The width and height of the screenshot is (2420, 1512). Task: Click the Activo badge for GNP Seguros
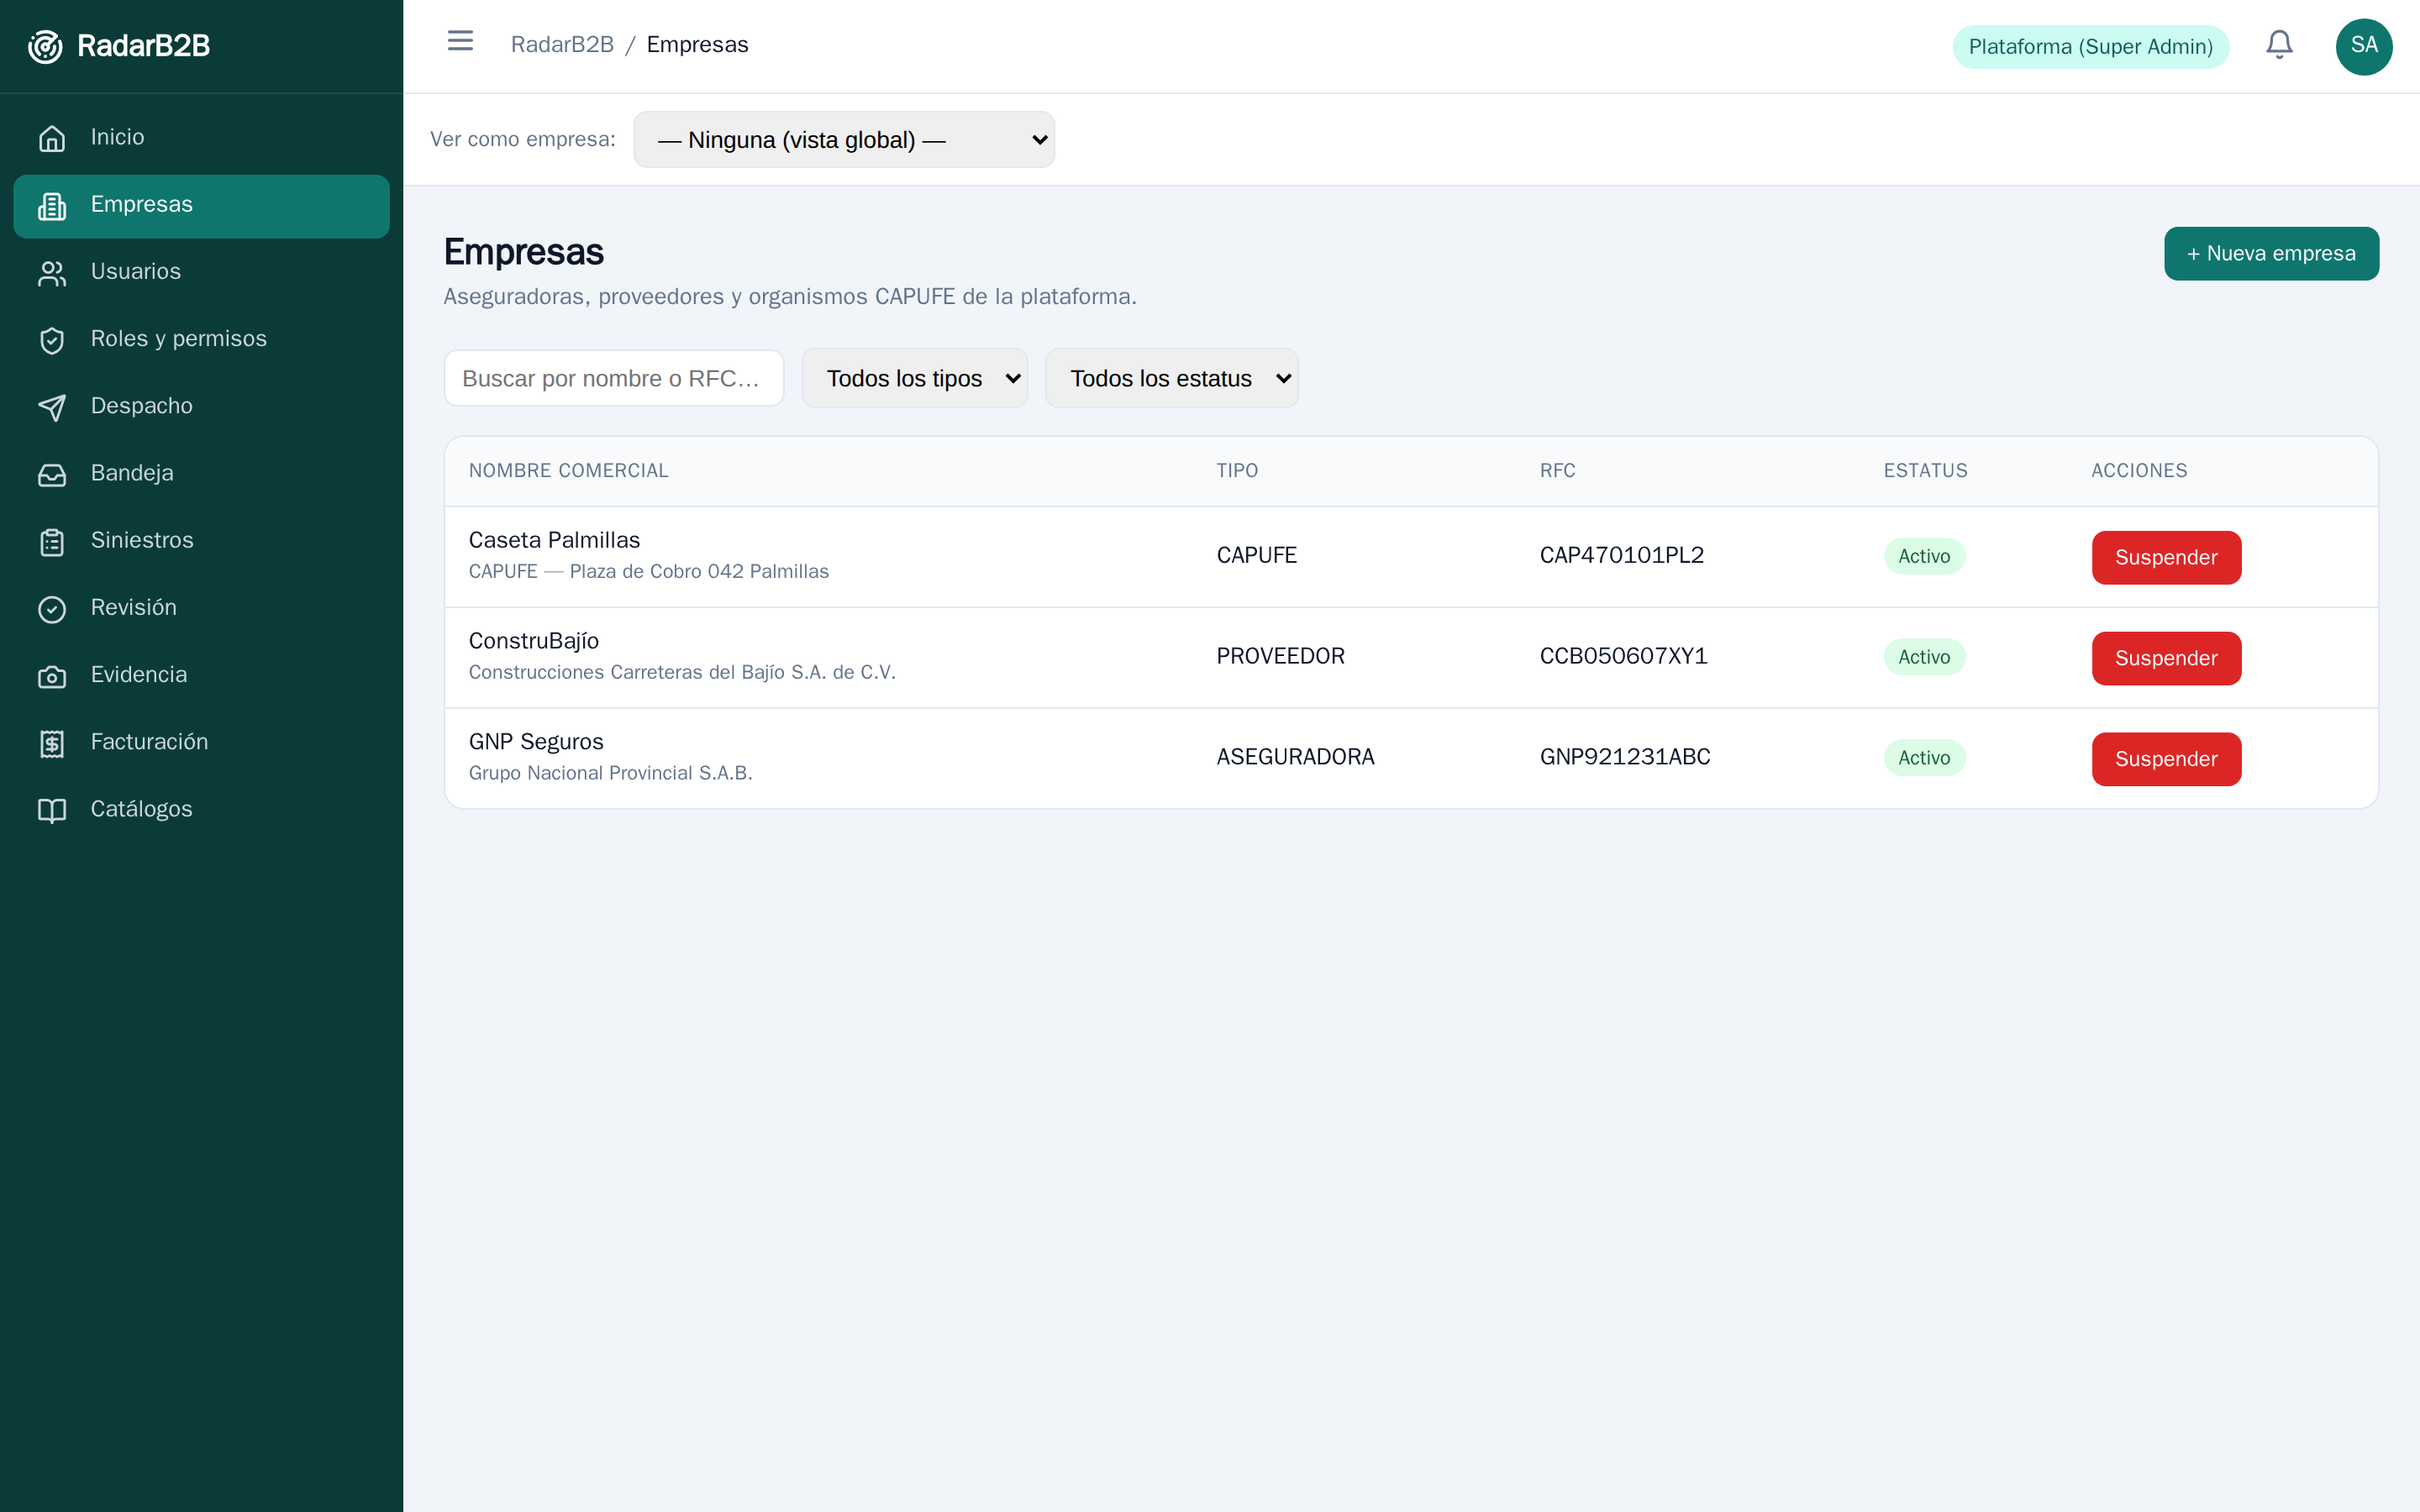(1924, 758)
